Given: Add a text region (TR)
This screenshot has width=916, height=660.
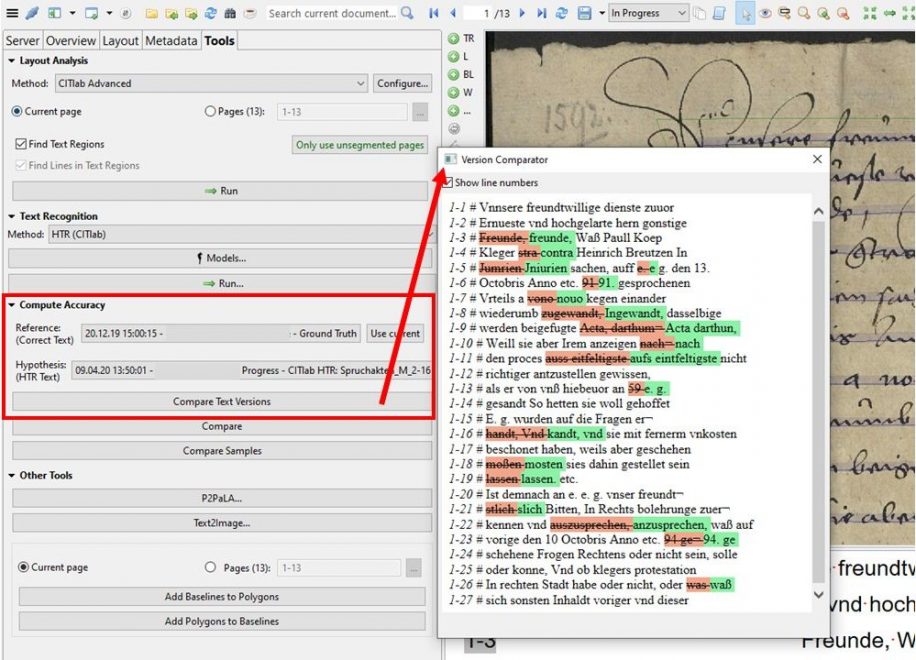Looking at the screenshot, I should point(454,39).
